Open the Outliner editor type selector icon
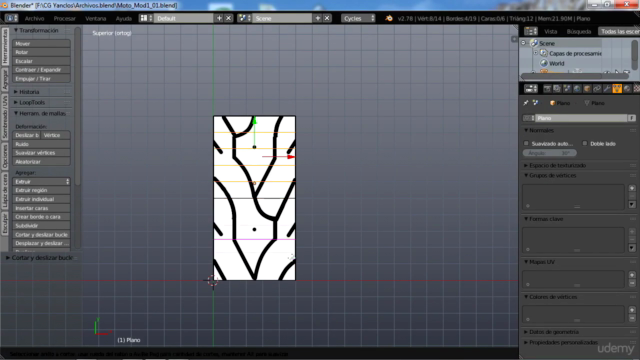640x360 pixels. [x=531, y=31]
